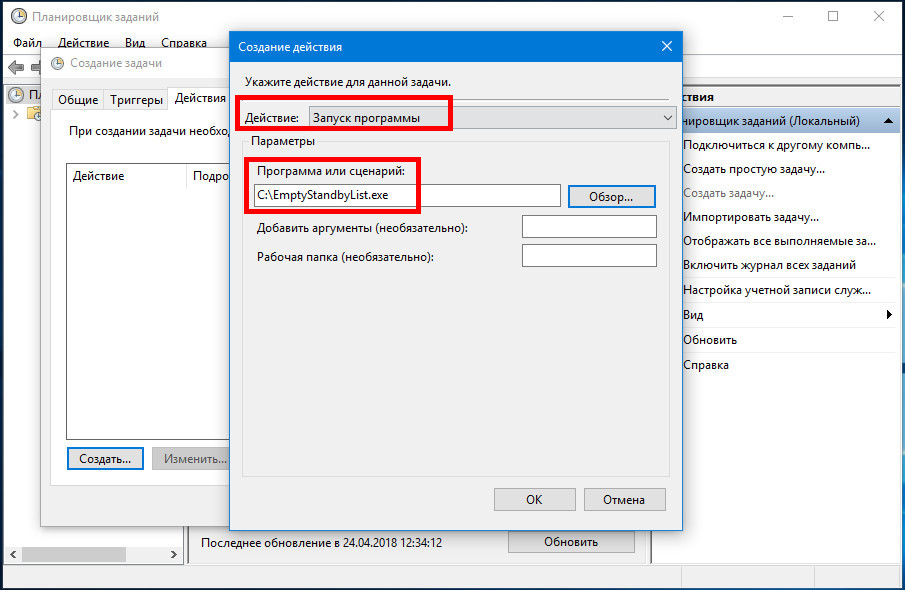This screenshot has height=590, width=905.
Task: Click the horizontal scrollbar right arrow
Action: click(x=173, y=554)
